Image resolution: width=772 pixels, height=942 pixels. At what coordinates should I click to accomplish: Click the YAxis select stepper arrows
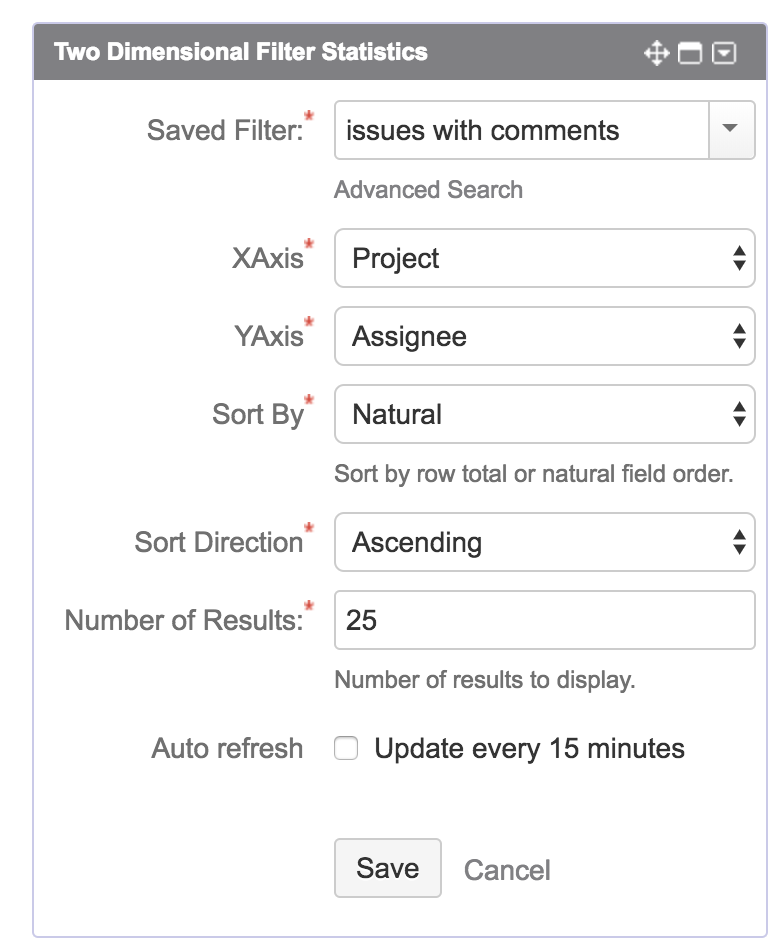click(x=741, y=336)
